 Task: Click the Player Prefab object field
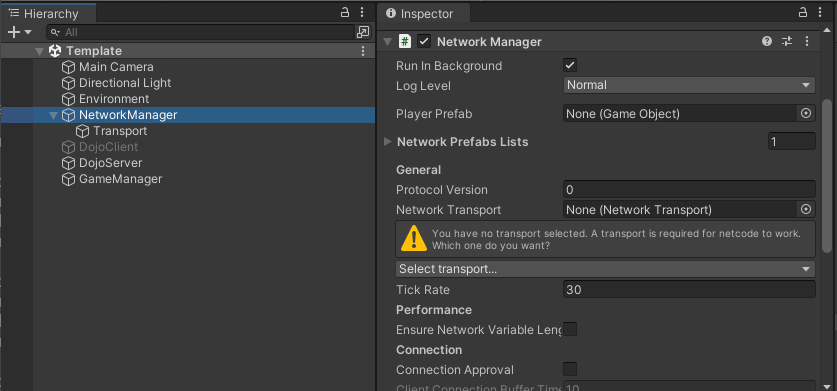point(680,114)
